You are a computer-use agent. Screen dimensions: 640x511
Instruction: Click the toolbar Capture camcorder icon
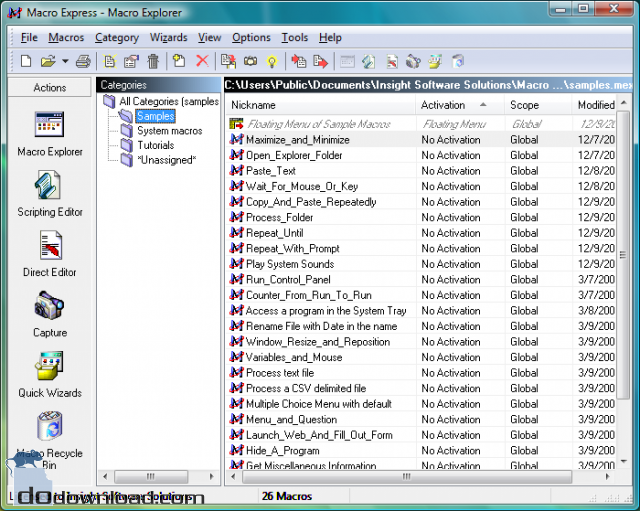point(413,61)
